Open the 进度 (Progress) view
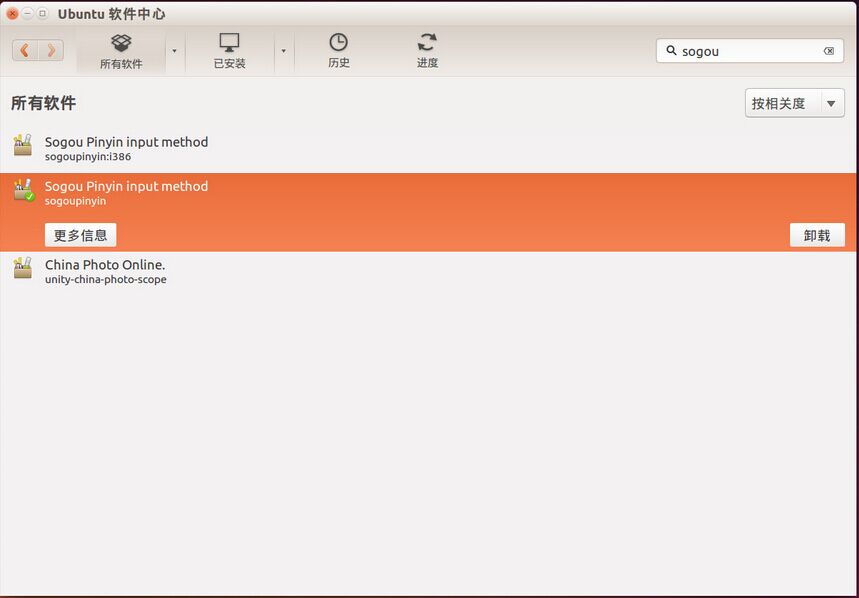 click(427, 51)
